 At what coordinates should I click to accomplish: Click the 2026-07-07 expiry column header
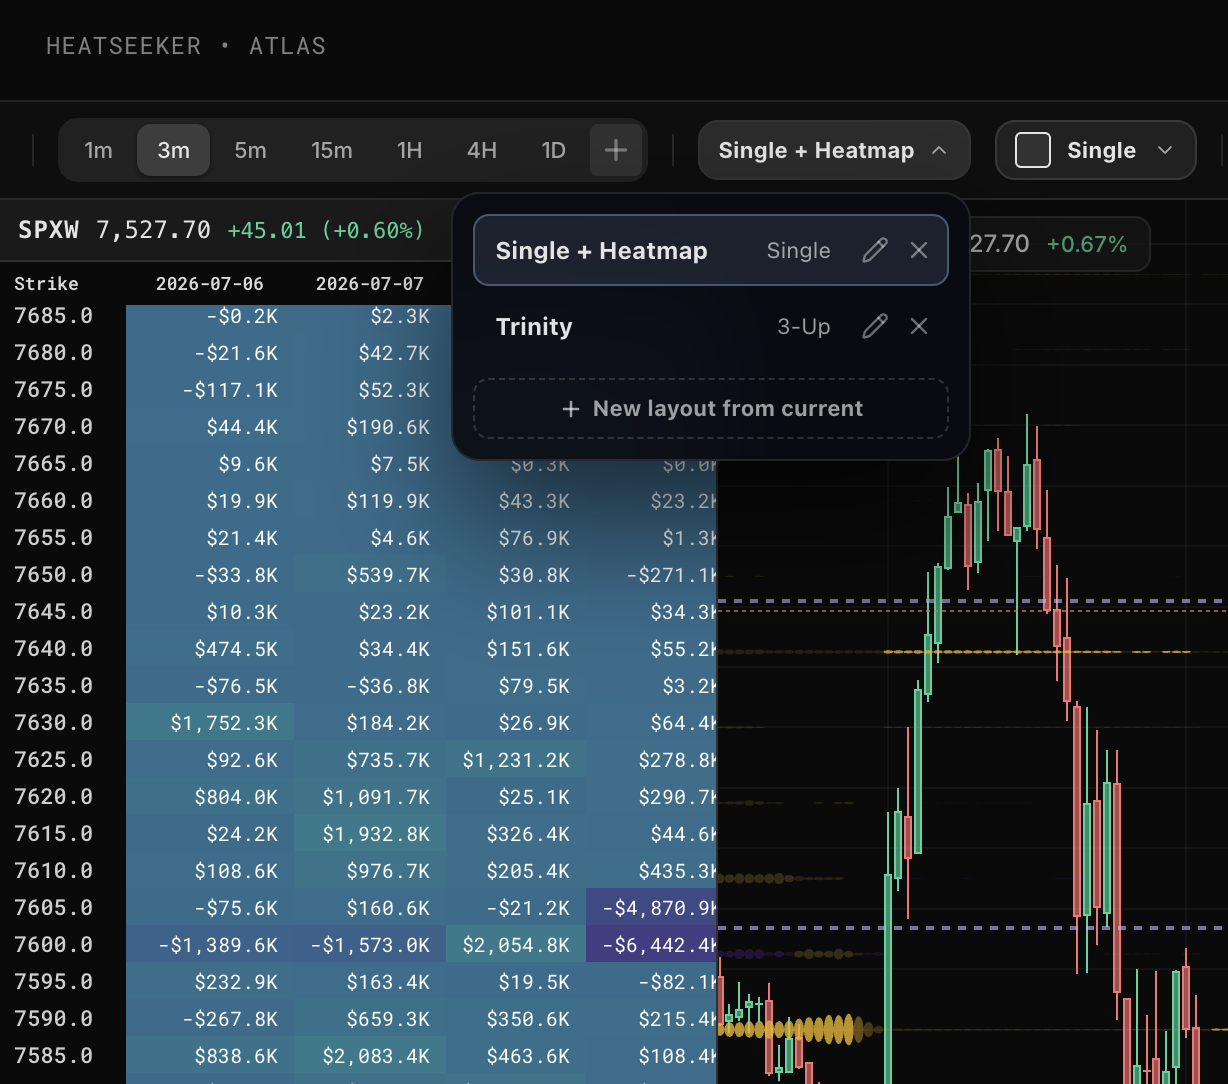370,284
